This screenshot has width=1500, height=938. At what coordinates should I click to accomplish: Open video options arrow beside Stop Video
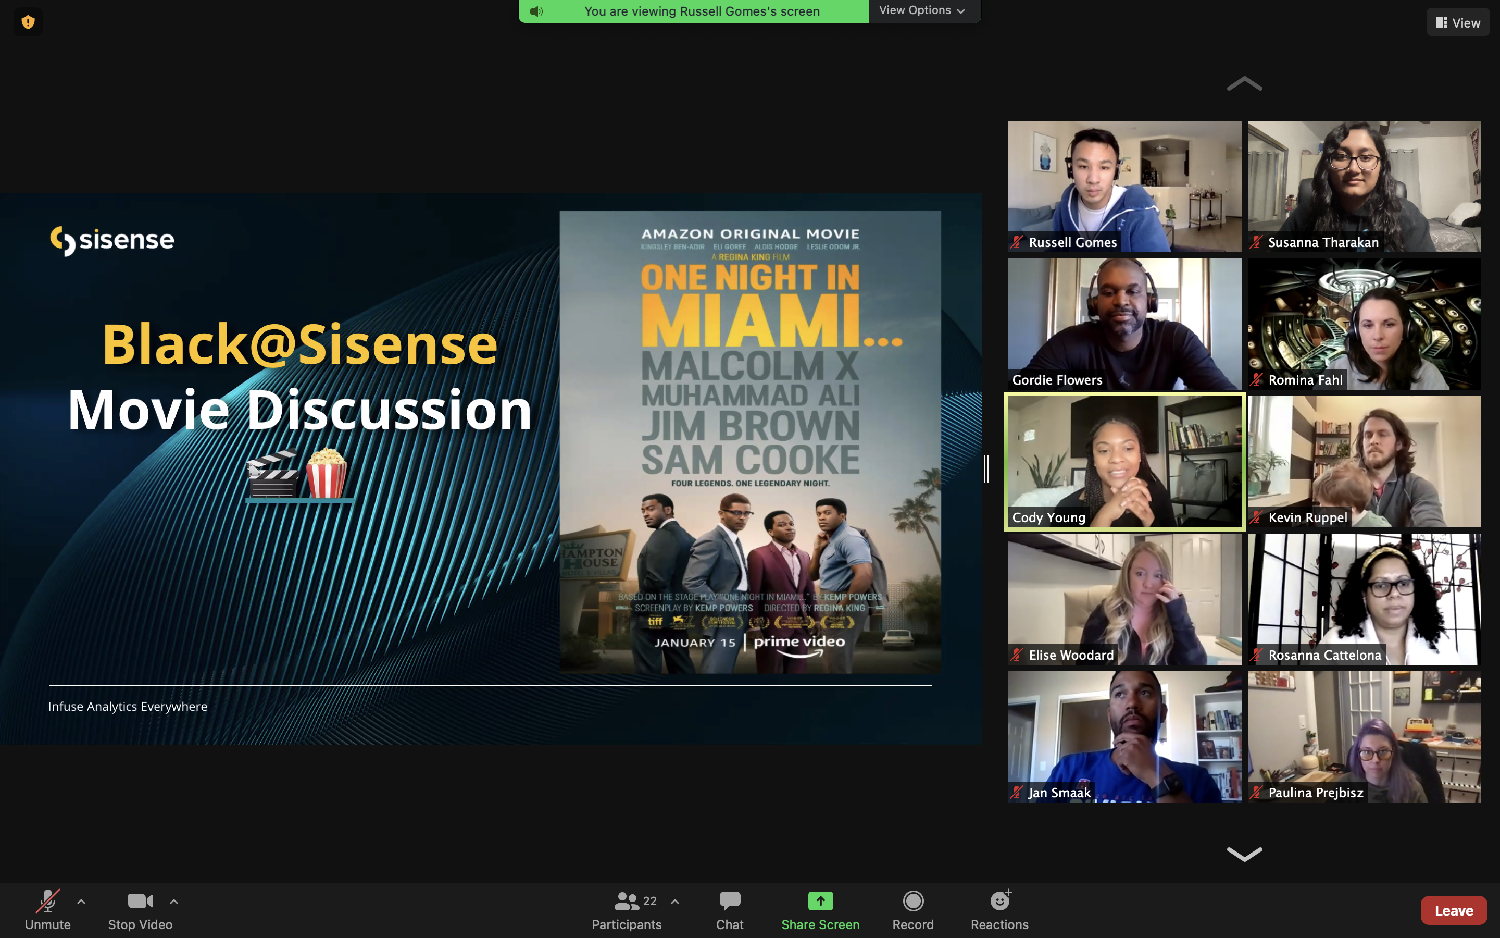click(174, 901)
